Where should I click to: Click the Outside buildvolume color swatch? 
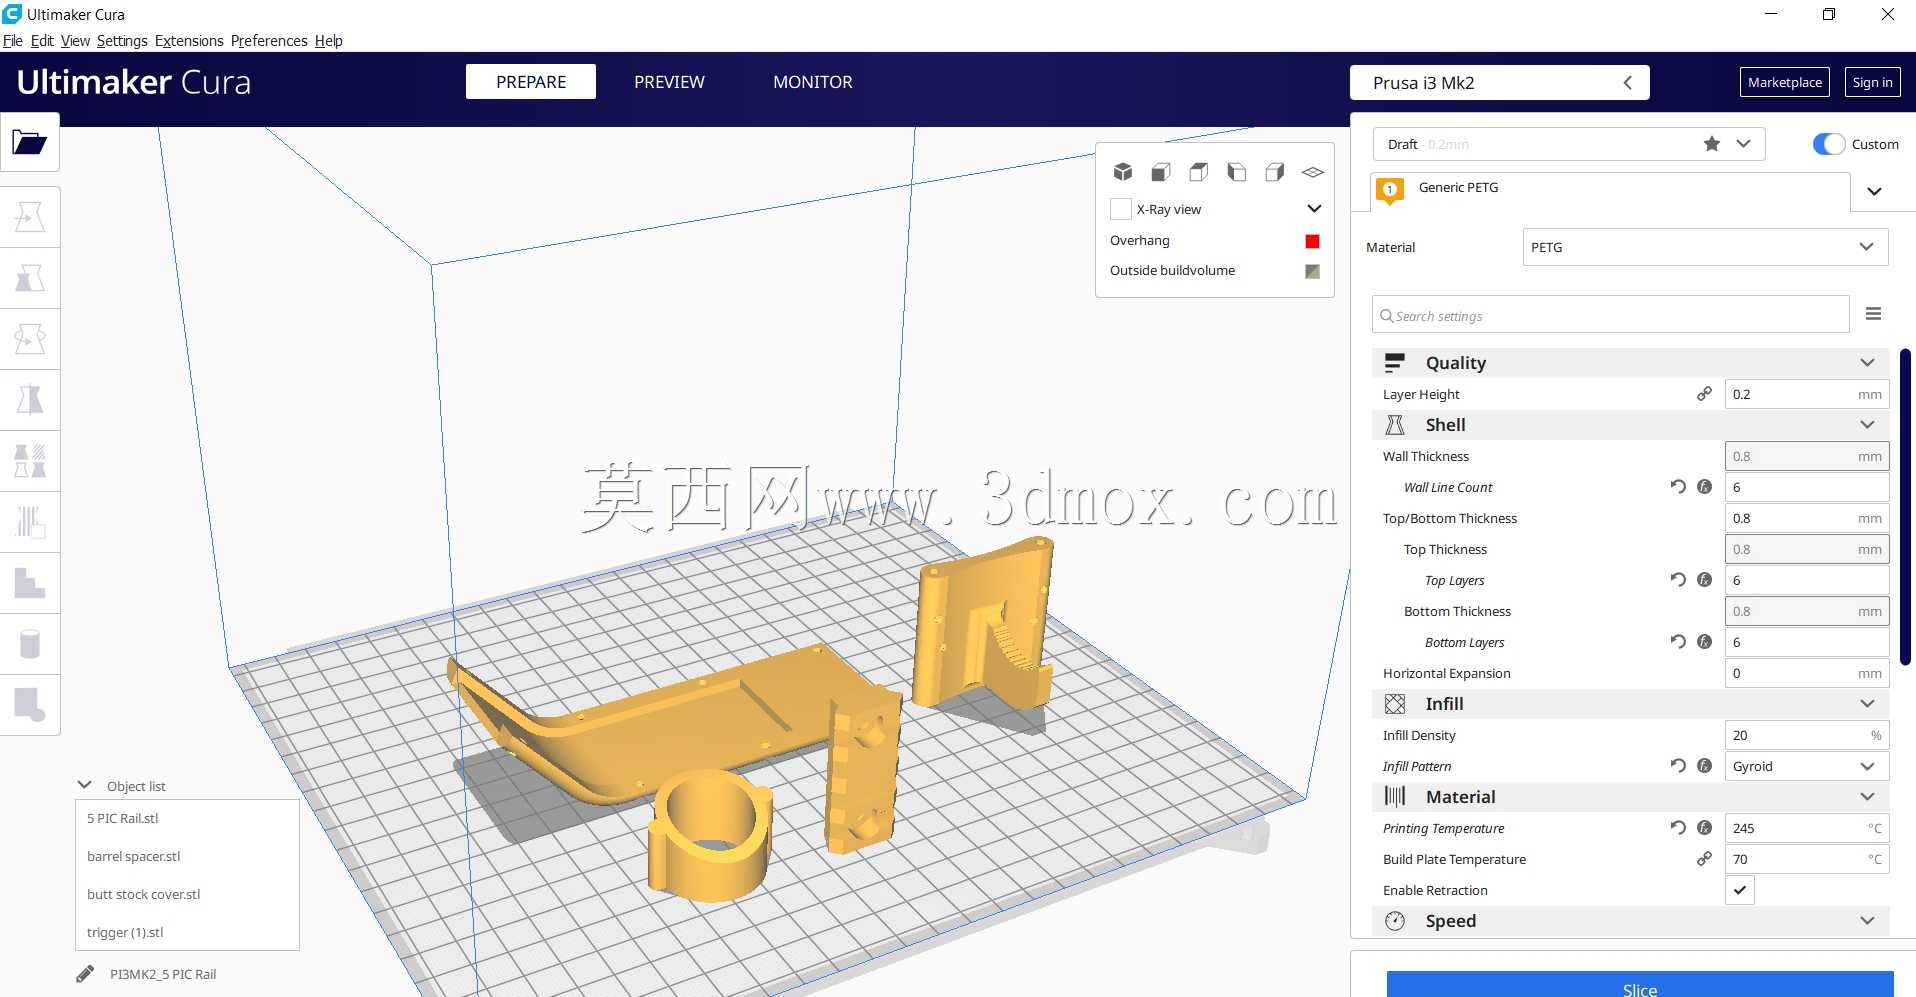pyautogui.click(x=1313, y=271)
